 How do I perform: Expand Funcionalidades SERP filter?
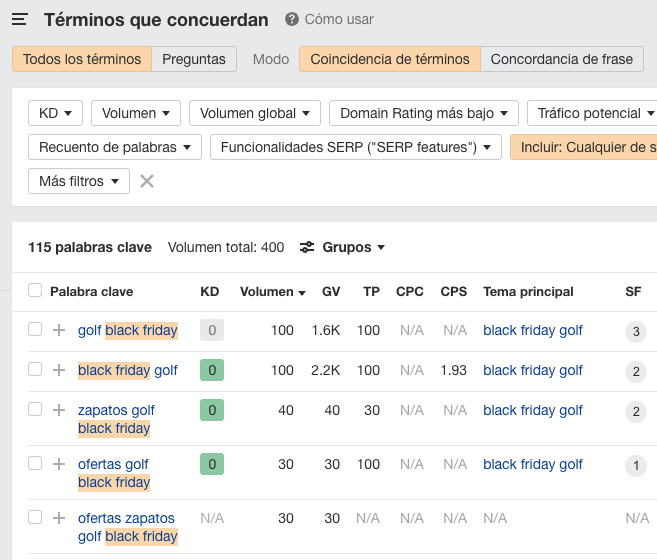pyautogui.click(x=356, y=147)
